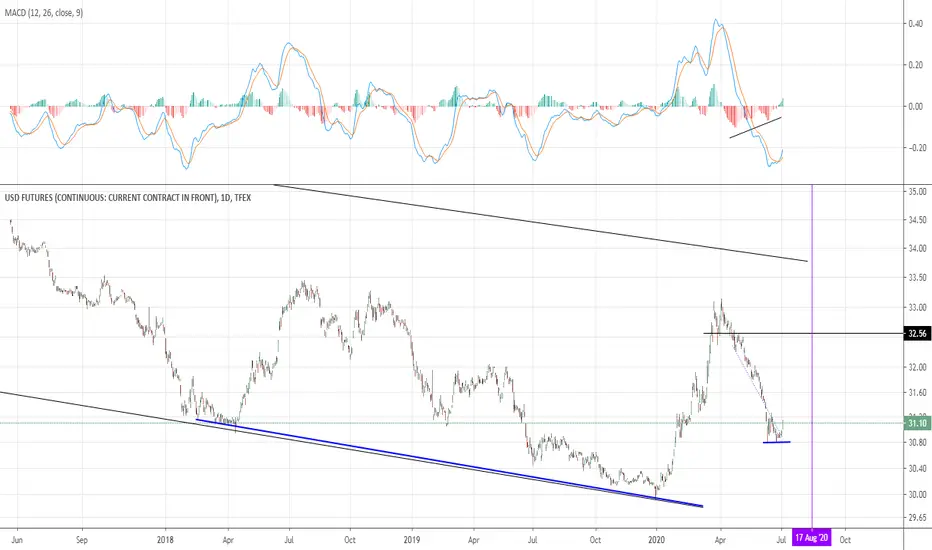Click the 34.50 price axis value
932x550 pixels.
[x=917, y=220]
